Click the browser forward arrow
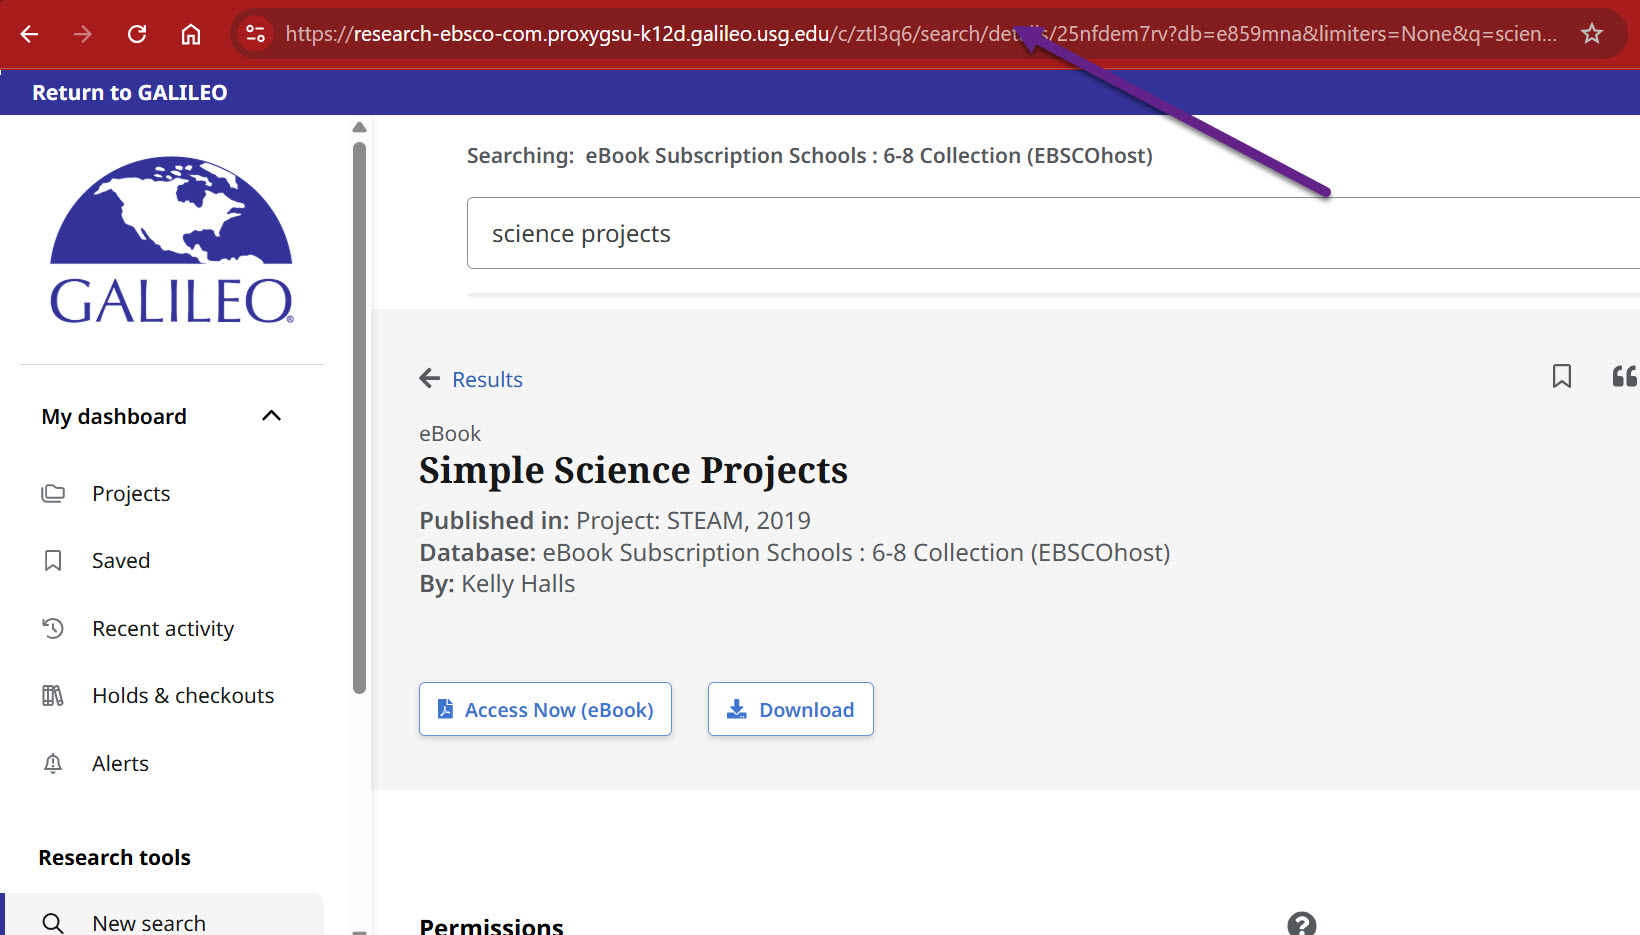Image resolution: width=1640 pixels, height=935 pixels. click(x=83, y=34)
